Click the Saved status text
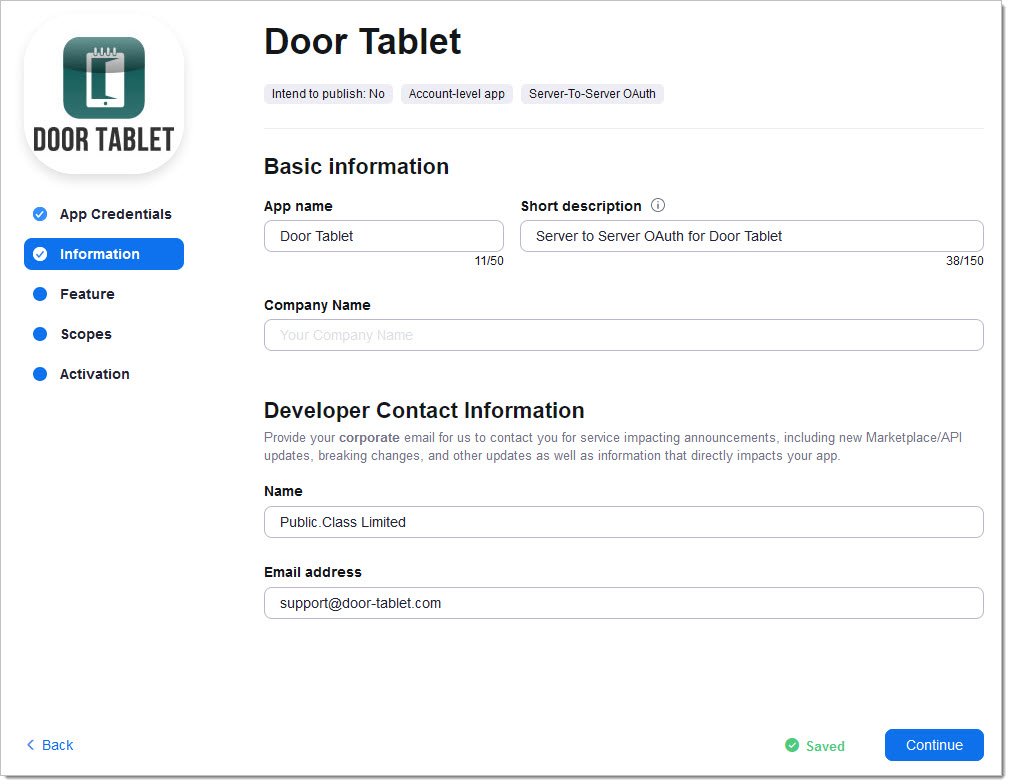The image size is (1010, 784). coord(825,746)
